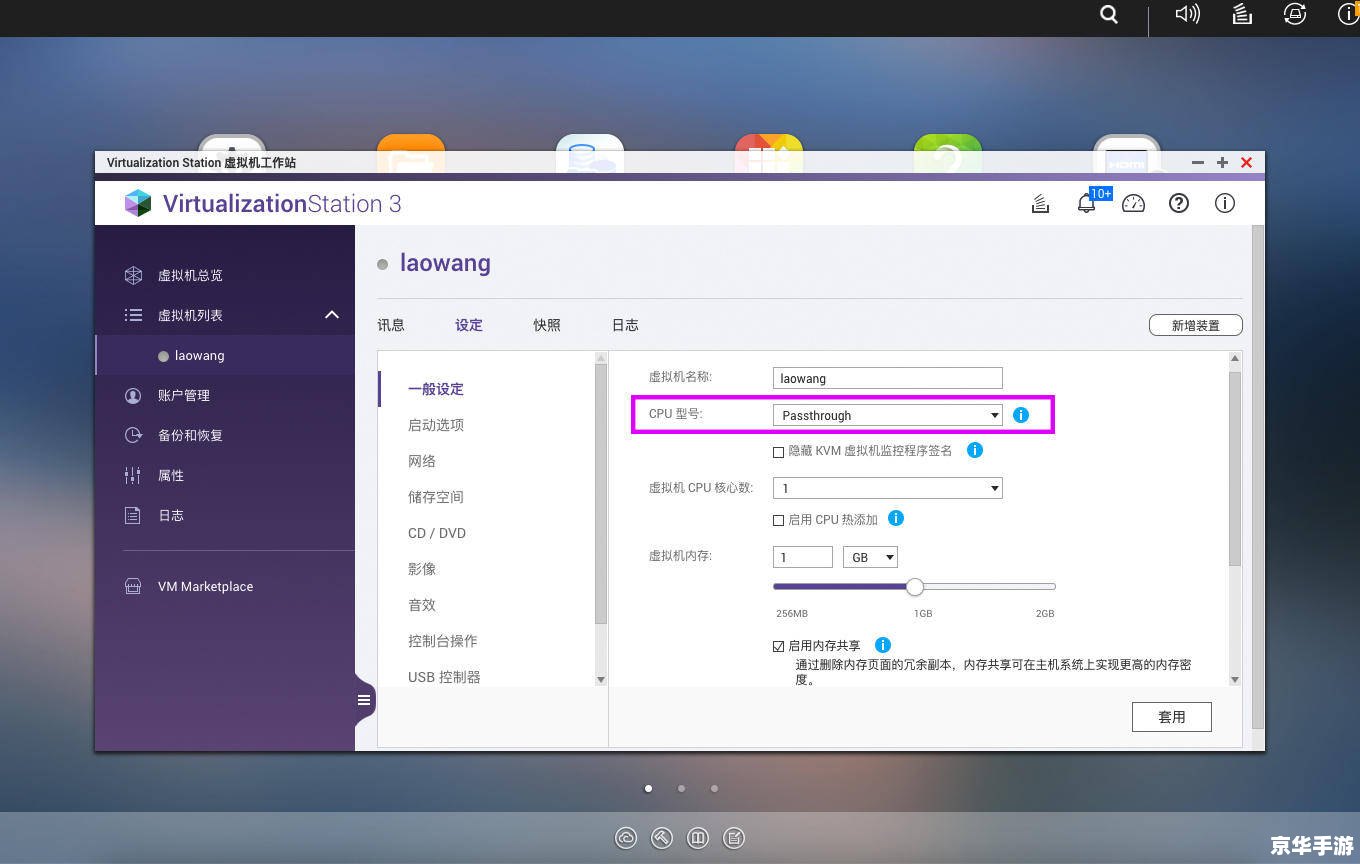
Task: Click the 套用 apply button
Action: tap(1171, 716)
